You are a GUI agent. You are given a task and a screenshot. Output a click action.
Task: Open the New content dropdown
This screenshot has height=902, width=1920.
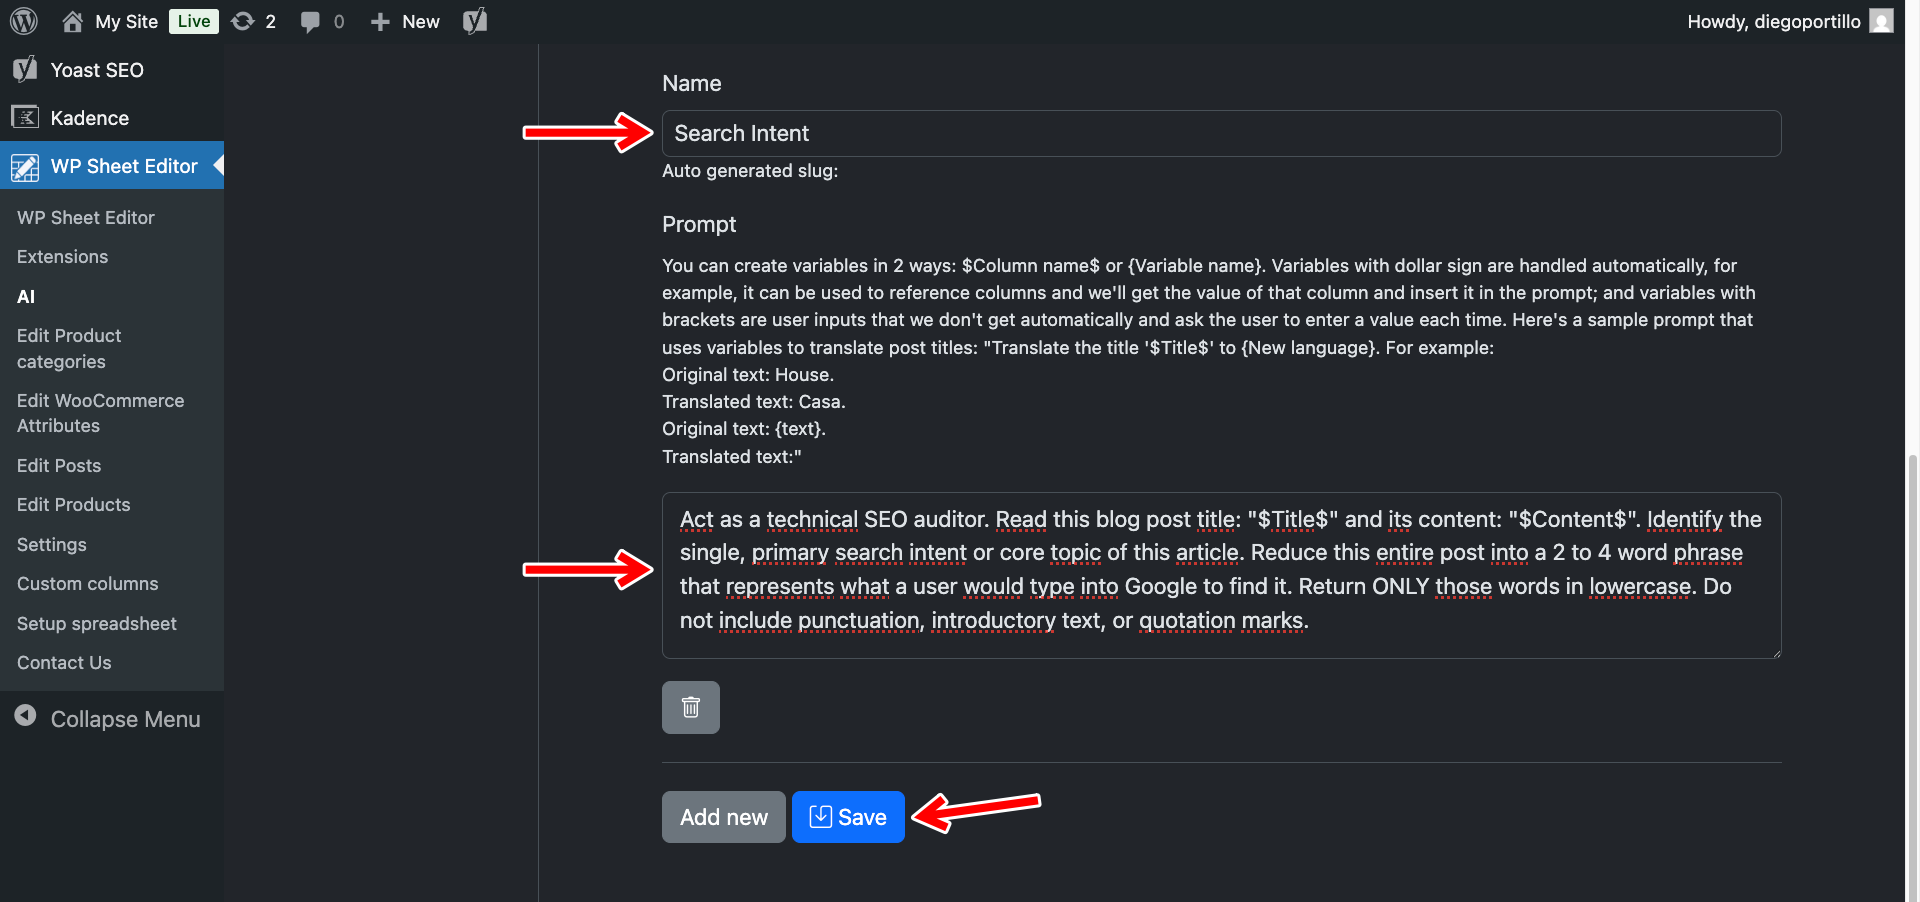(x=404, y=20)
